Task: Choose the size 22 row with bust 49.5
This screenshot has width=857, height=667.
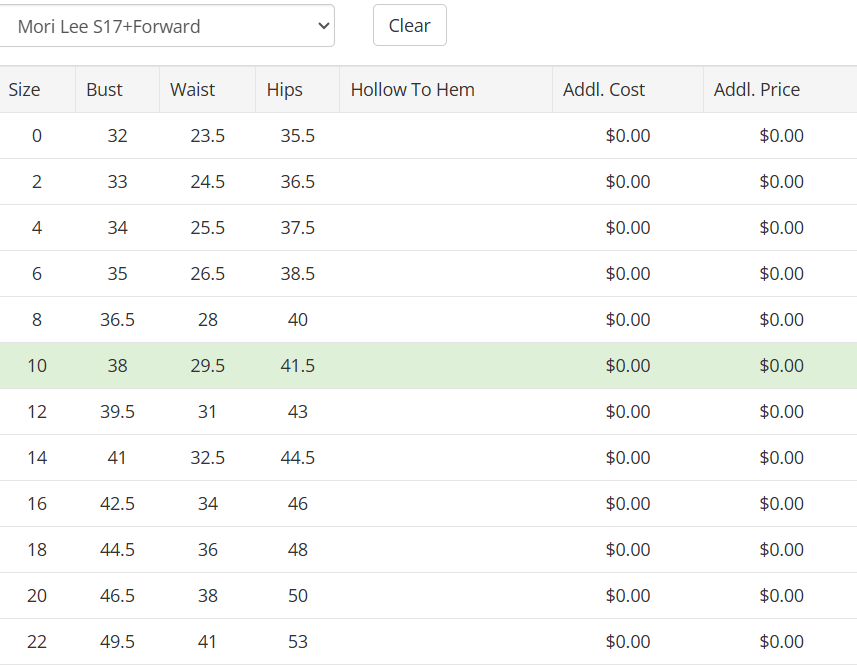Action: point(428,641)
